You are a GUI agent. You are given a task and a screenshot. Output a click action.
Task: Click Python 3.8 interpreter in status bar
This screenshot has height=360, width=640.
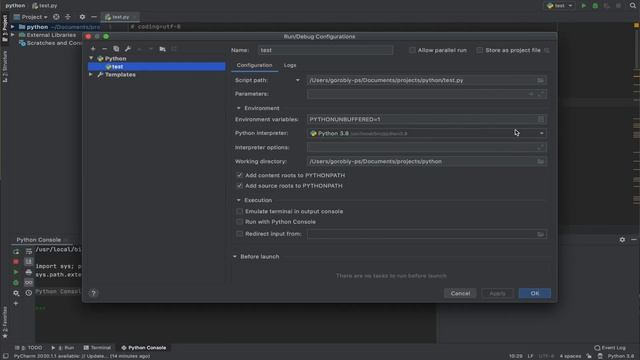[620, 356]
